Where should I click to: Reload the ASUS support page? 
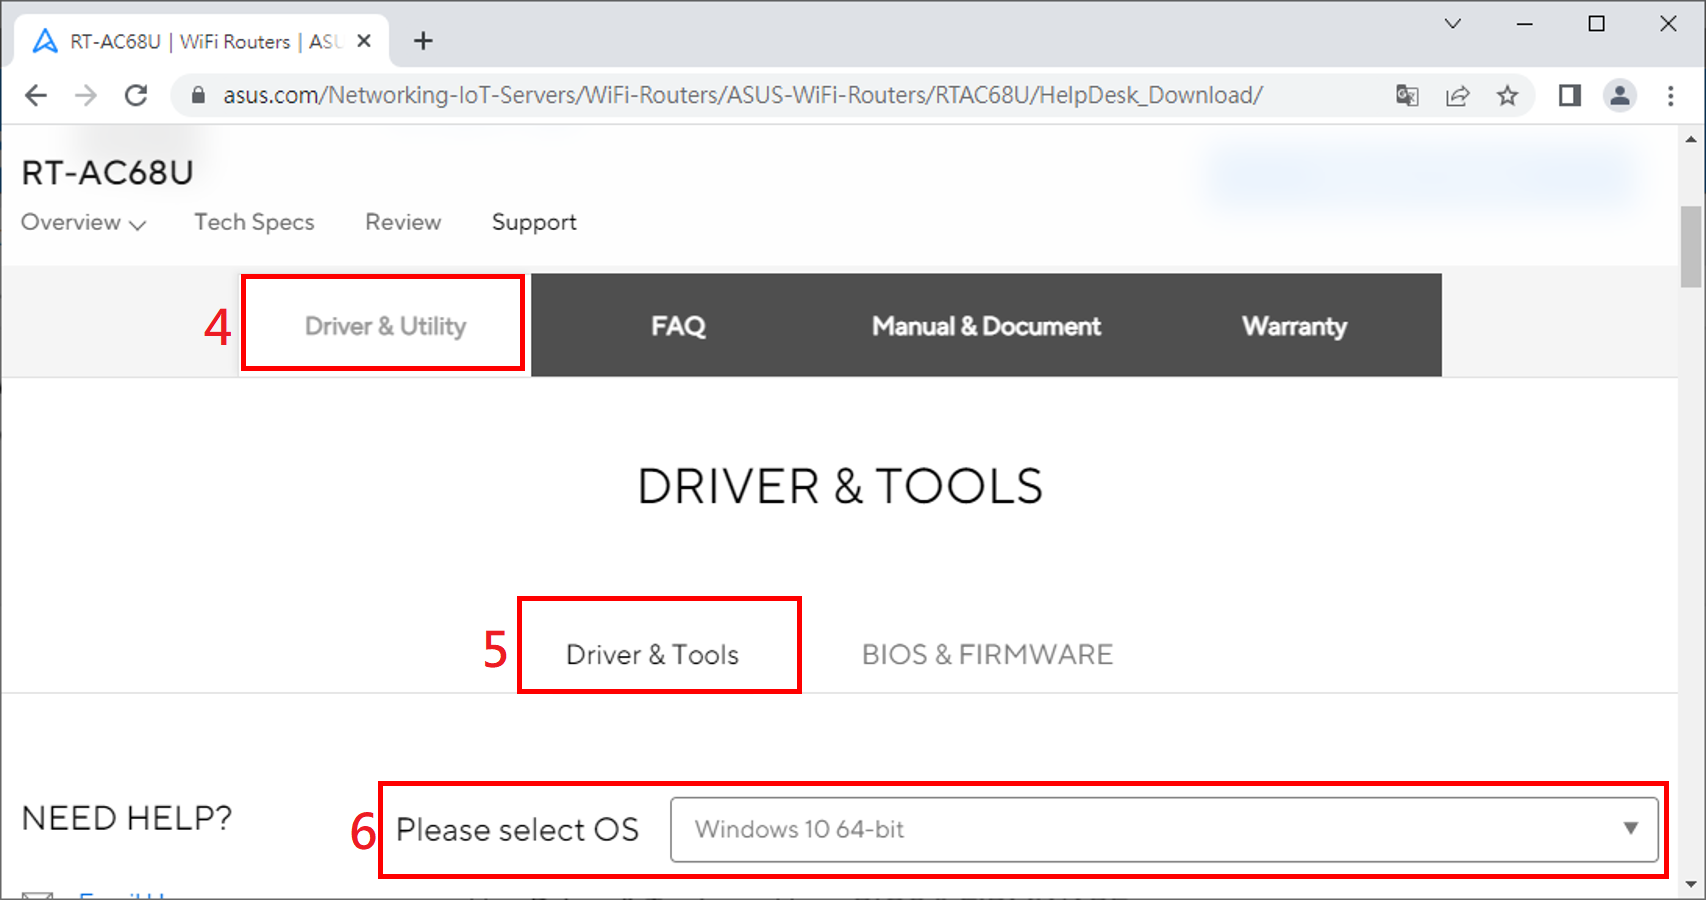(136, 96)
